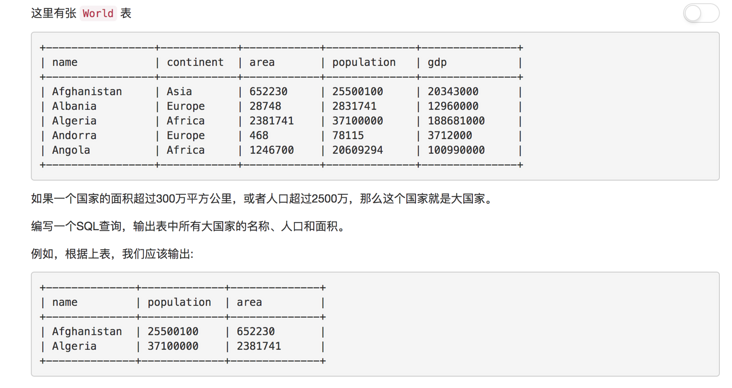Click the sentence defining a big country
The width and height of the screenshot is (732, 388).
[262, 199]
